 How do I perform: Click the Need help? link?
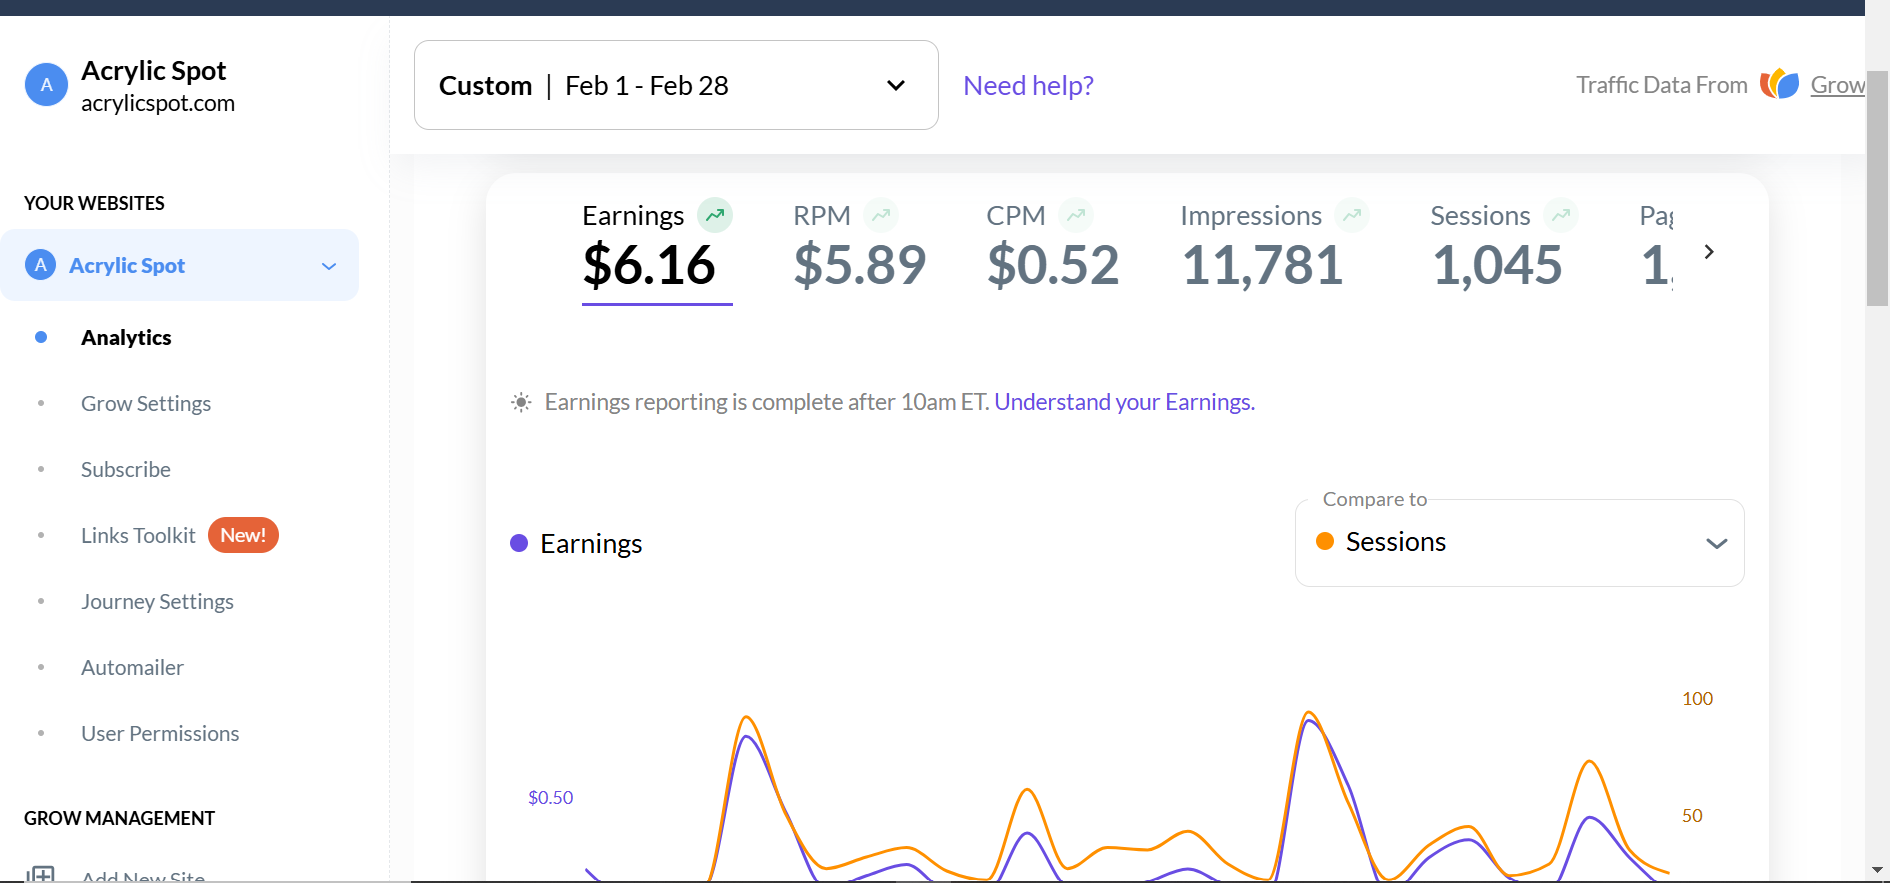(1028, 86)
